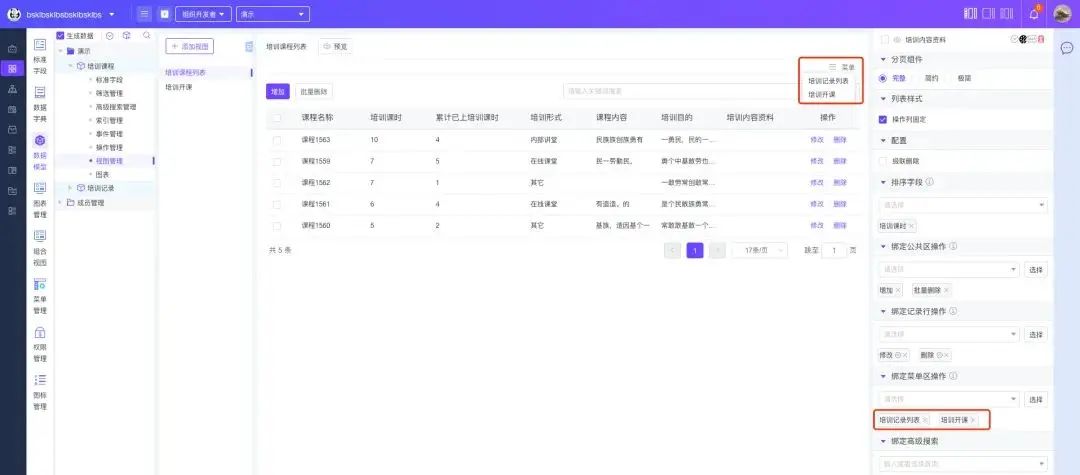The width and height of the screenshot is (1080, 475).
Task: Click the search icon above the tree
Action: coord(146,35)
